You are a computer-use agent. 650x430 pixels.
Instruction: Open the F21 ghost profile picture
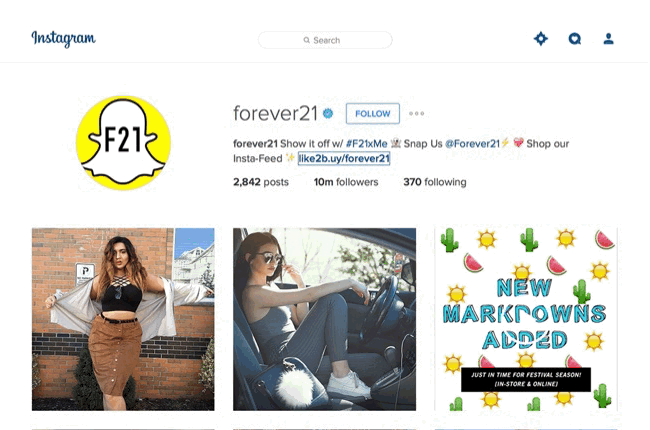click(x=123, y=143)
